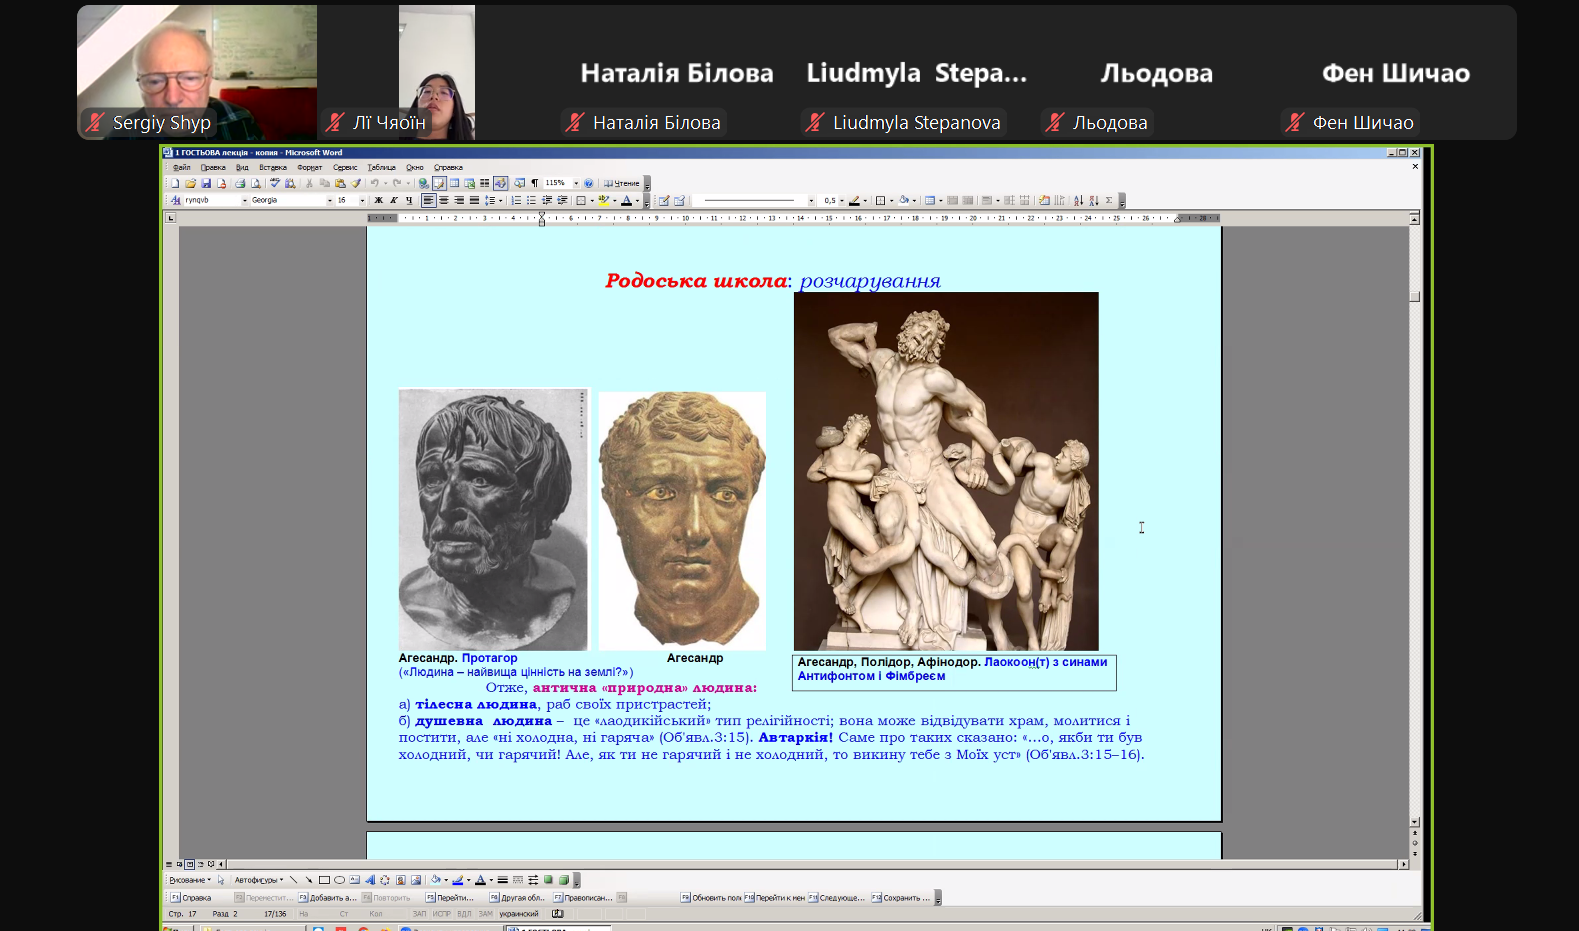Open the Таблица menu
Screen dimensions: 1579x931
click(x=381, y=167)
